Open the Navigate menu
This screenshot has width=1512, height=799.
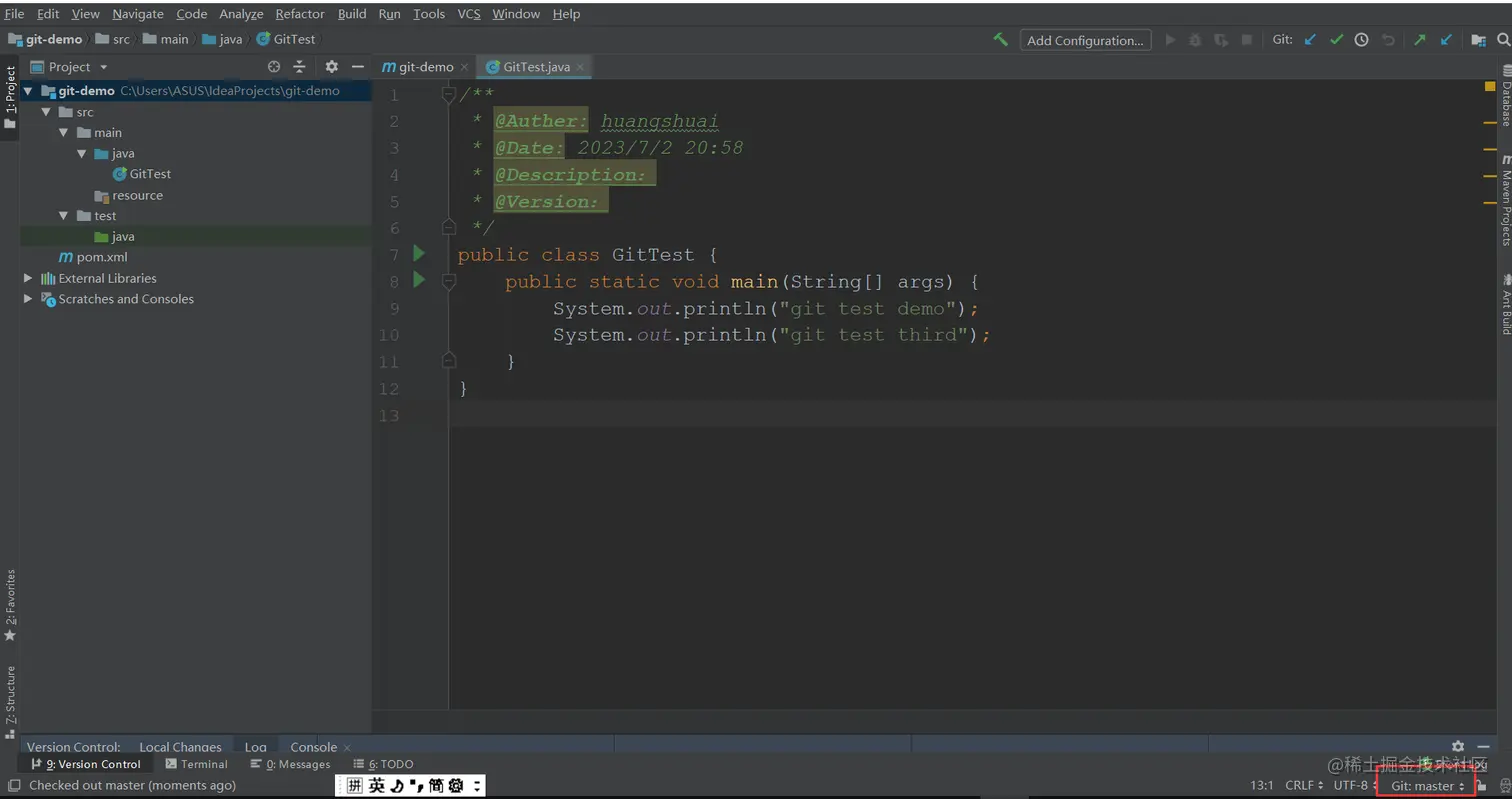[140, 14]
